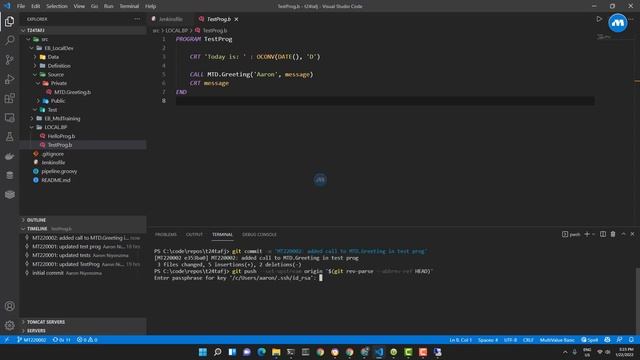Change CRLF end of line sequence
The width and height of the screenshot is (640, 360).
(528, 340)
